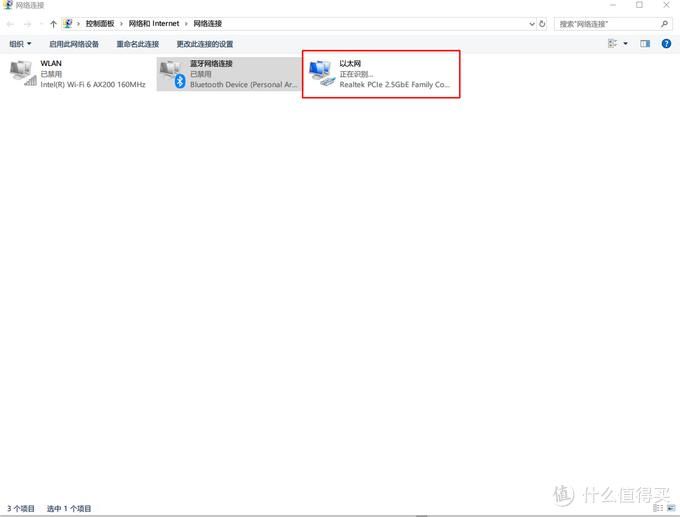The height and width of the screenshot is (517, 680).
Task: Close the 网络连接 window
Action: click(667, 5)
